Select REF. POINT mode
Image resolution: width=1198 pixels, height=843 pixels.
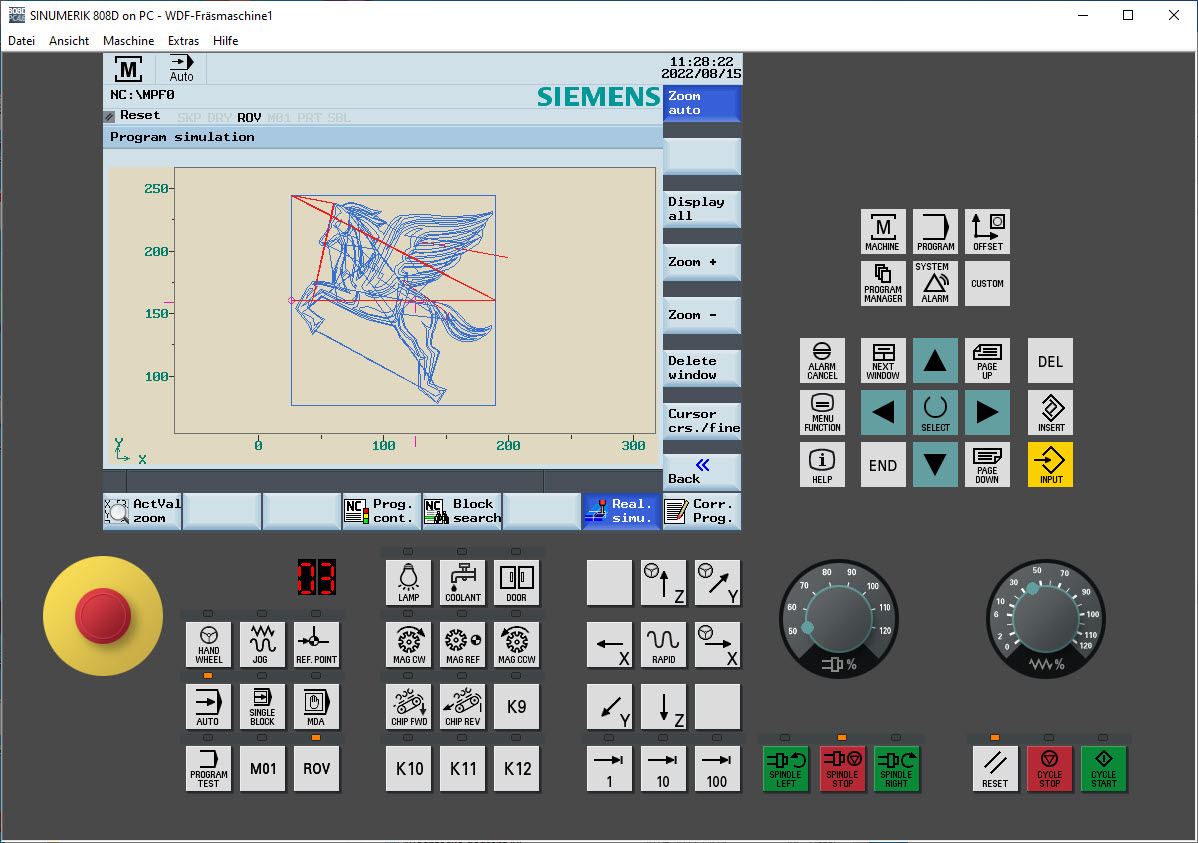click(x=316, y=644)
